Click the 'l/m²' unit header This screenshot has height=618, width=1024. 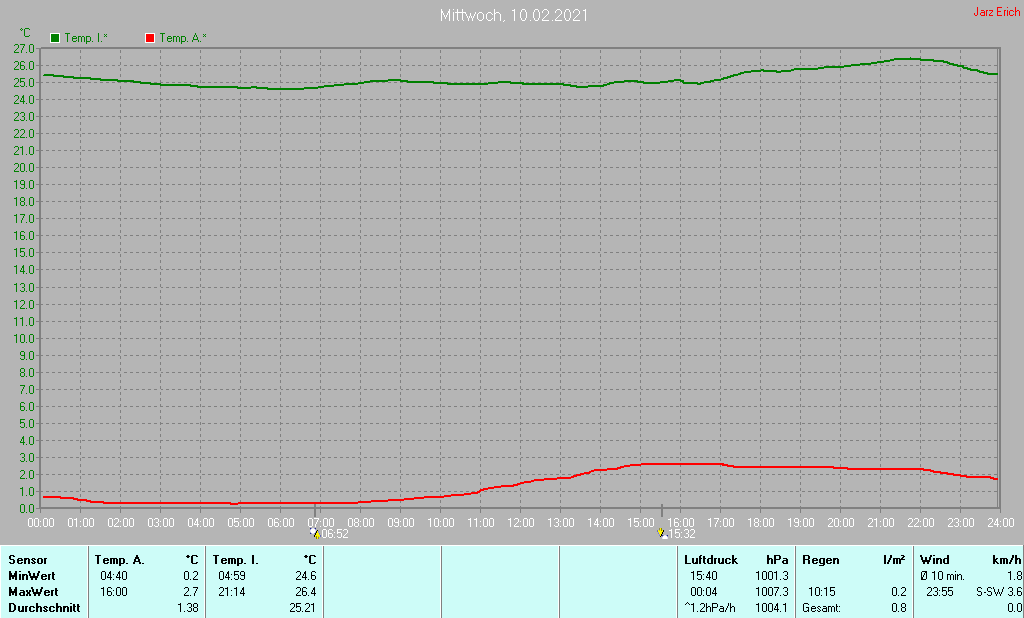click(x=894, y=560)
